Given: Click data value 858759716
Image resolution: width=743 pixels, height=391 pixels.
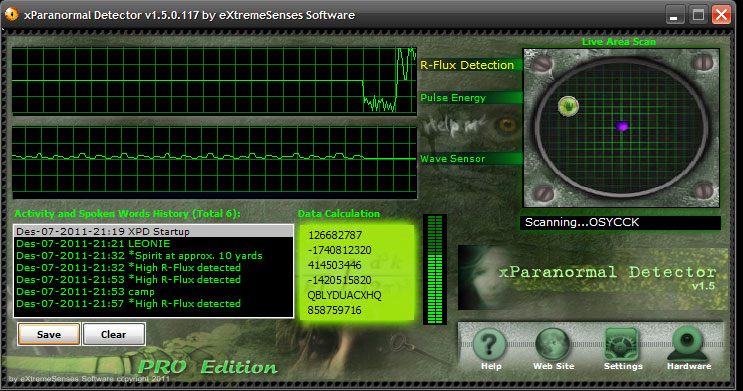Looking at the screenshot, I should [335, 310].
